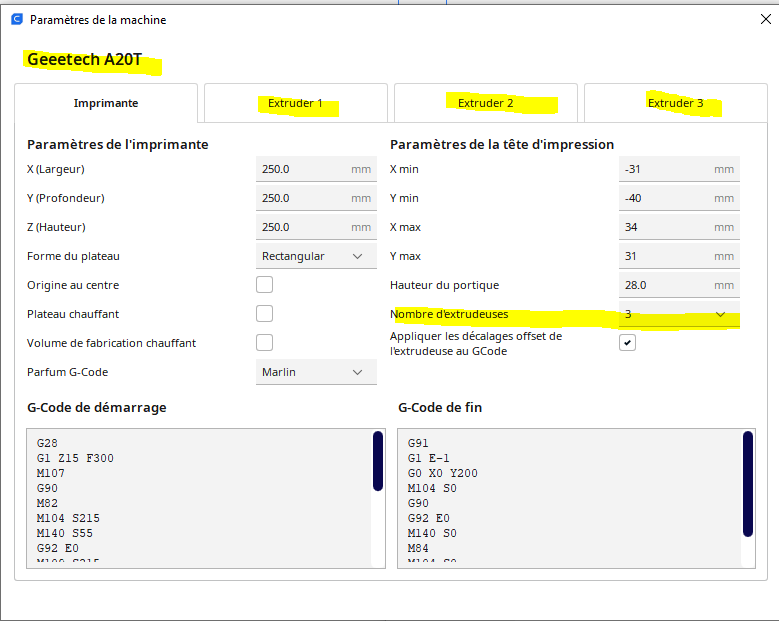Edit the Y (Profondeur) field
Image resolution: width=779 pixels, height=621 pixels.
(316, 198)
